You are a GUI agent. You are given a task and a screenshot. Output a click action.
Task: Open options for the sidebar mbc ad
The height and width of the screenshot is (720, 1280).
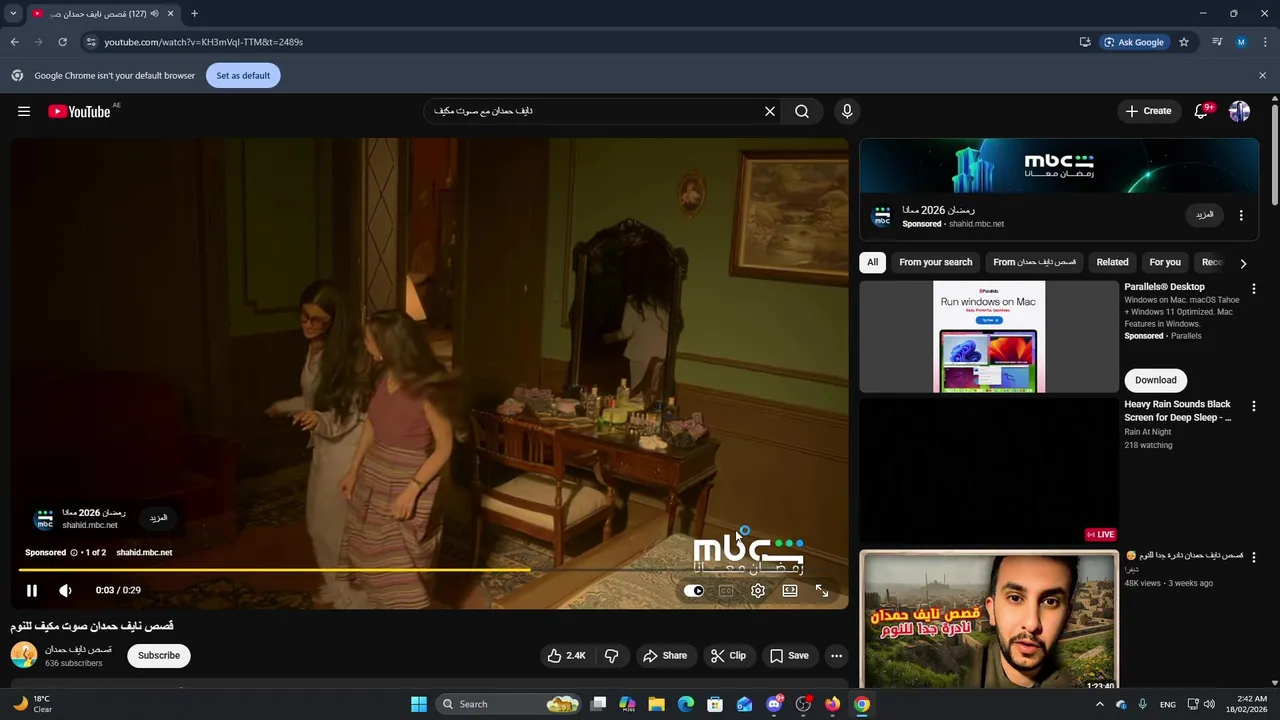pos(1241,215)
